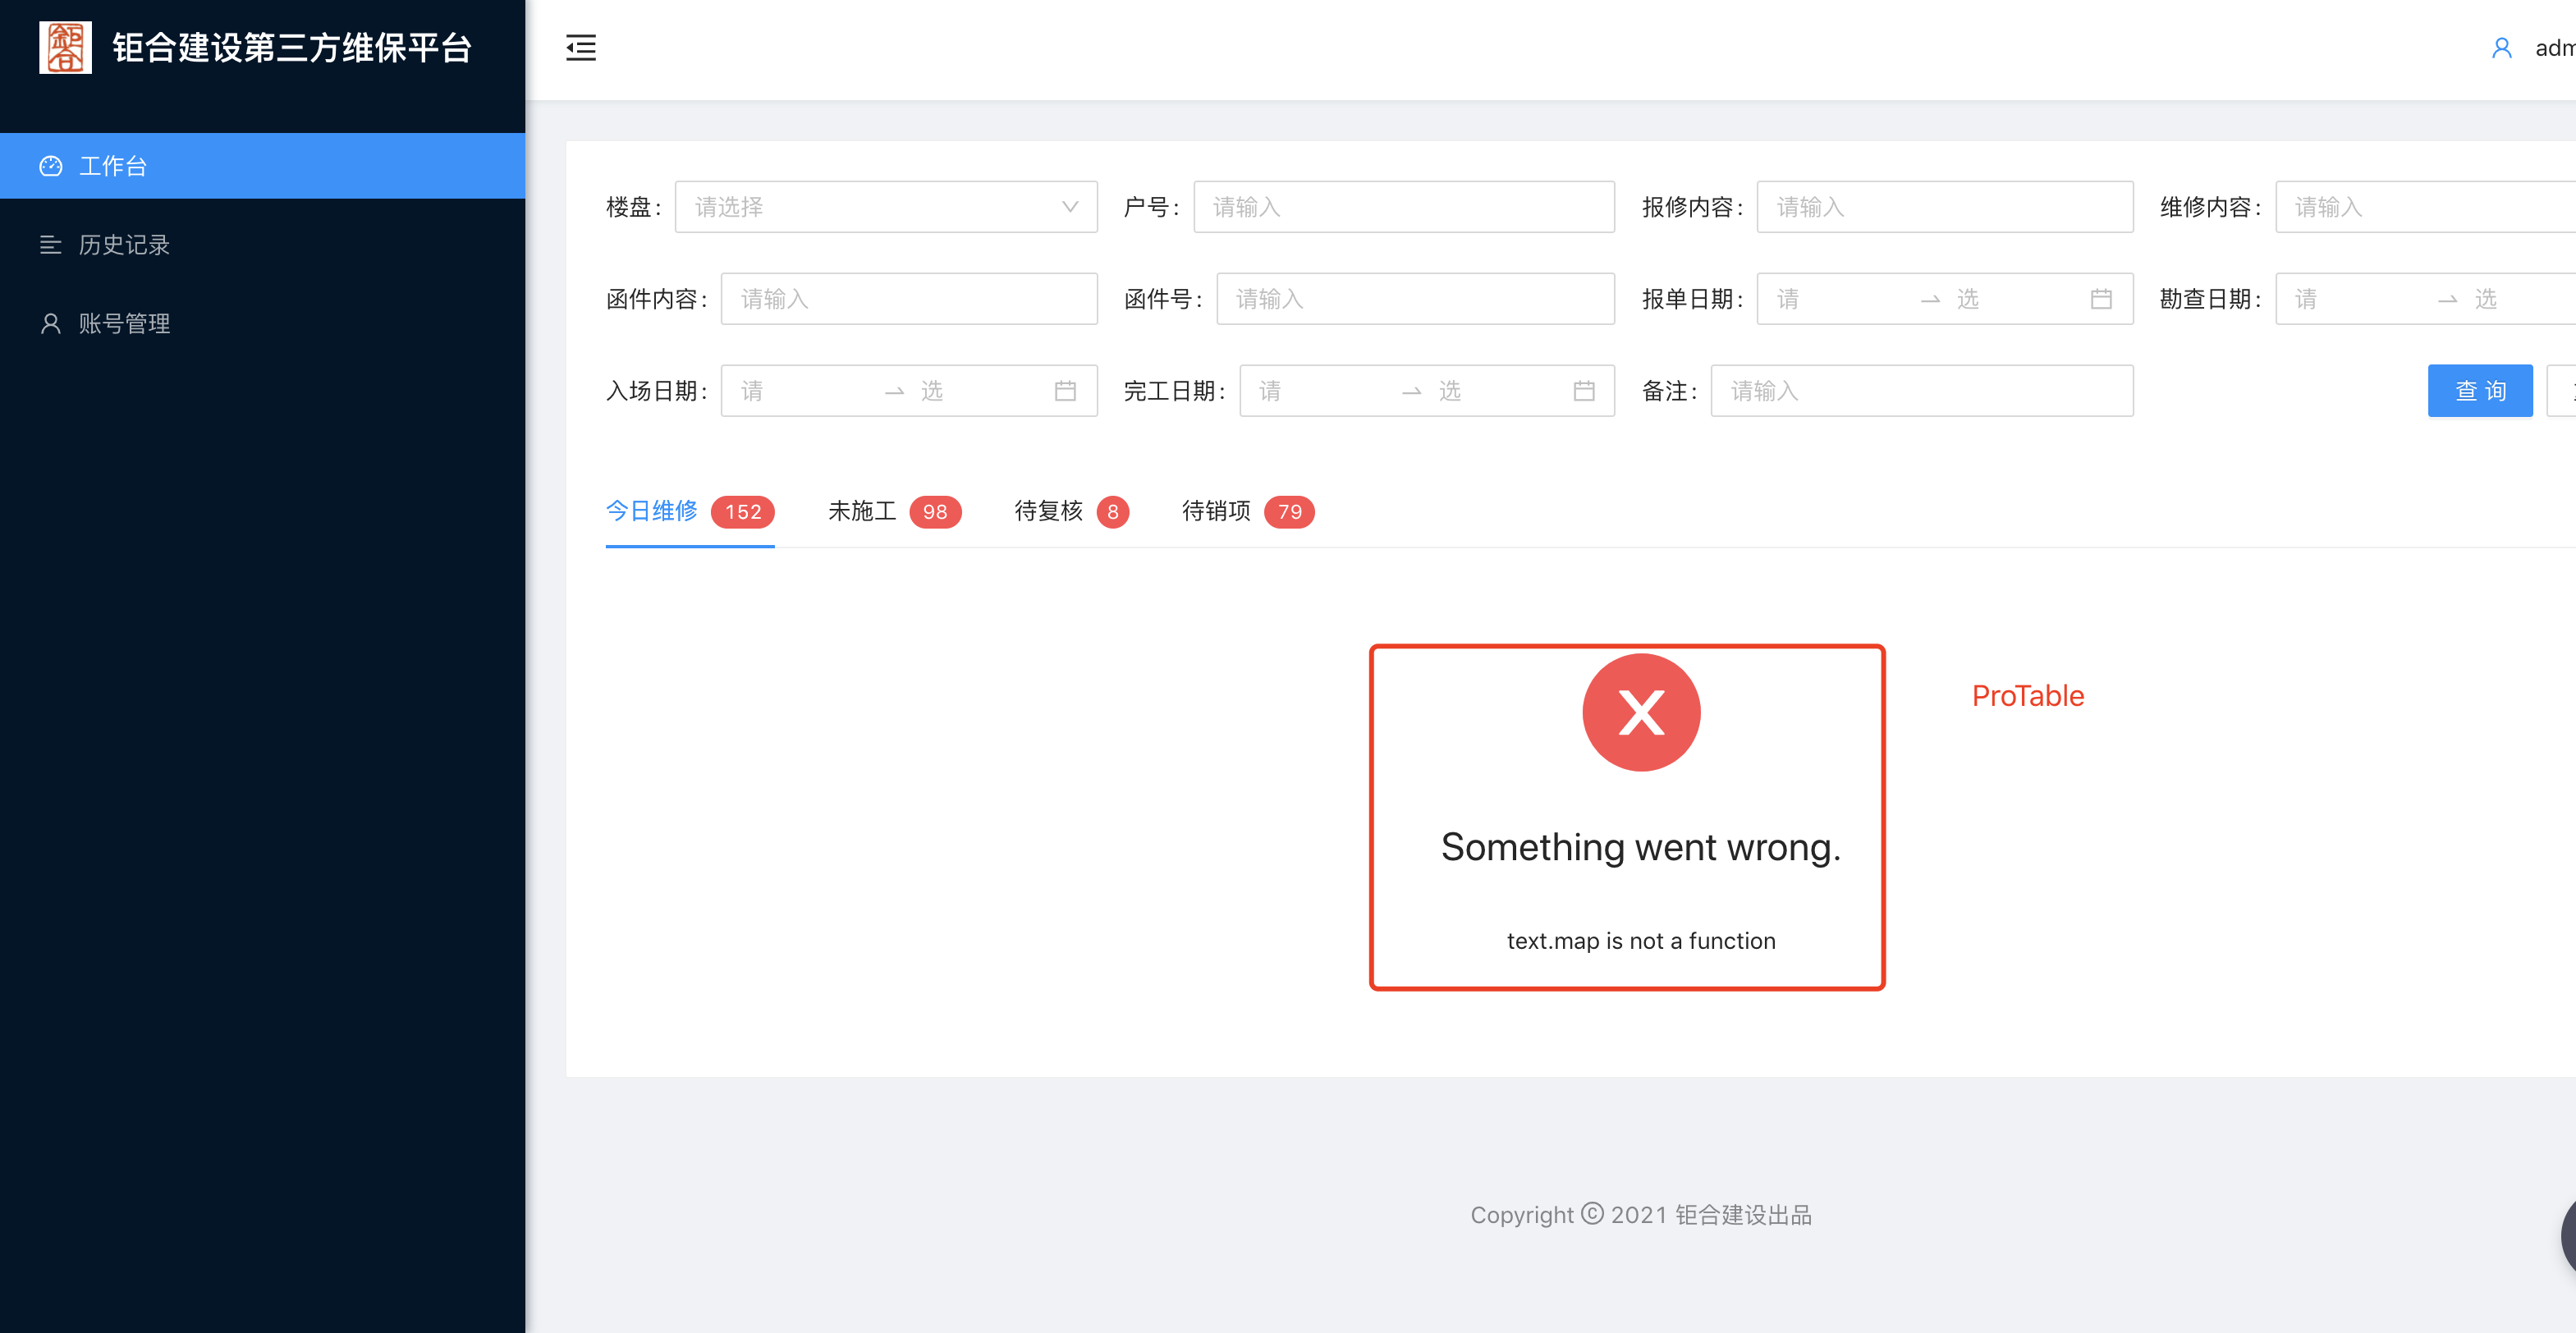
Task: Click the company seal logo icon
Action: click(x=65, y=46)
